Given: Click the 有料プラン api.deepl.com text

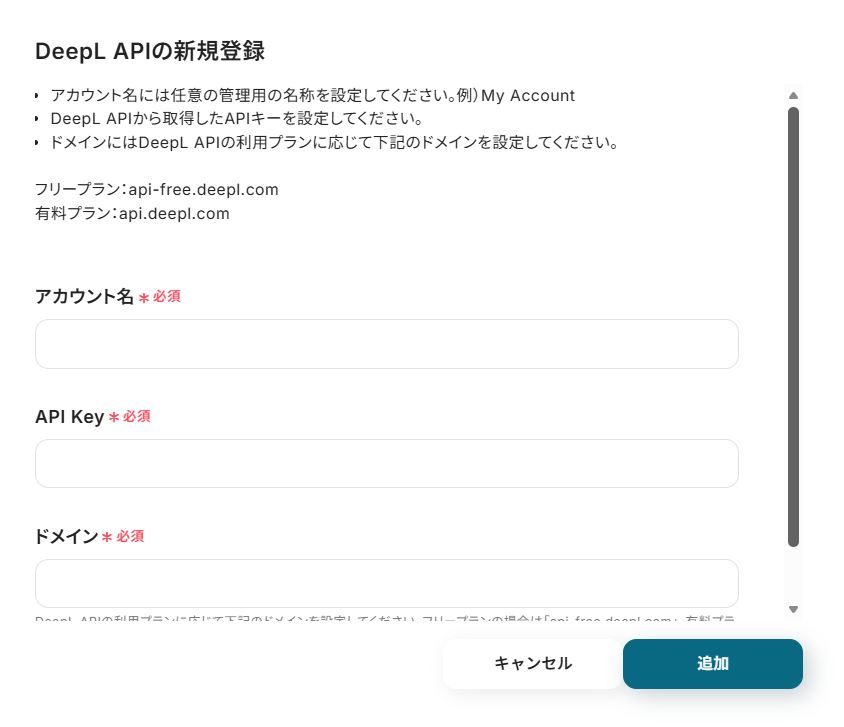Looking at the screenshot, I should (x=132, y=213).
